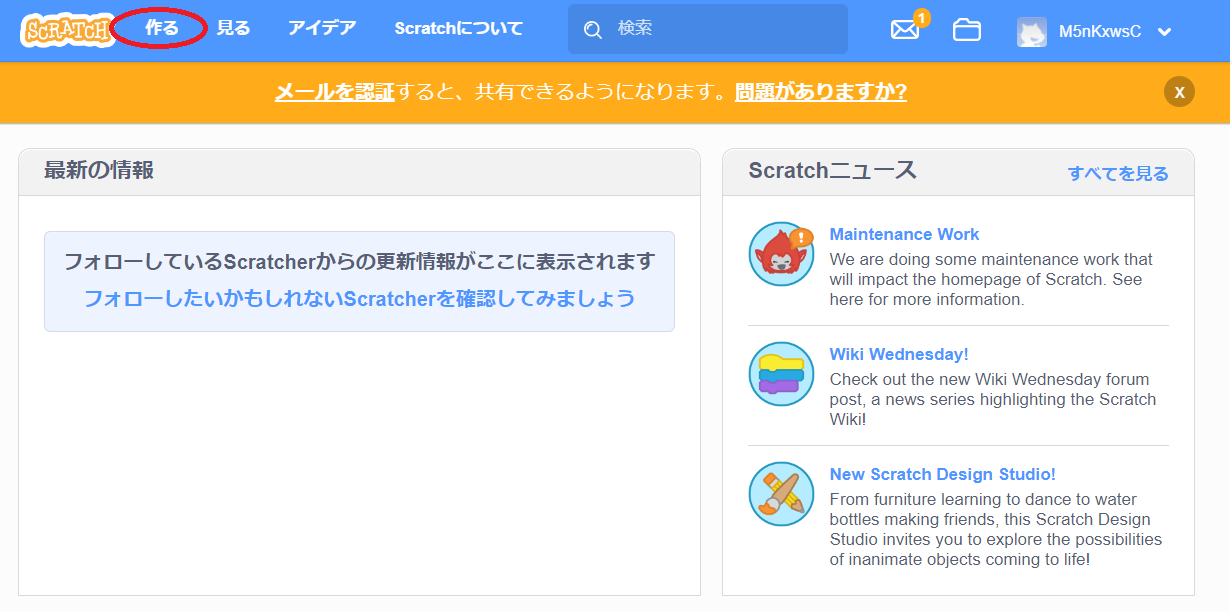The width and height of the screenshot is (1230, 612).
Task: Click the 最新の情報 heading
Action: (99, 170)
